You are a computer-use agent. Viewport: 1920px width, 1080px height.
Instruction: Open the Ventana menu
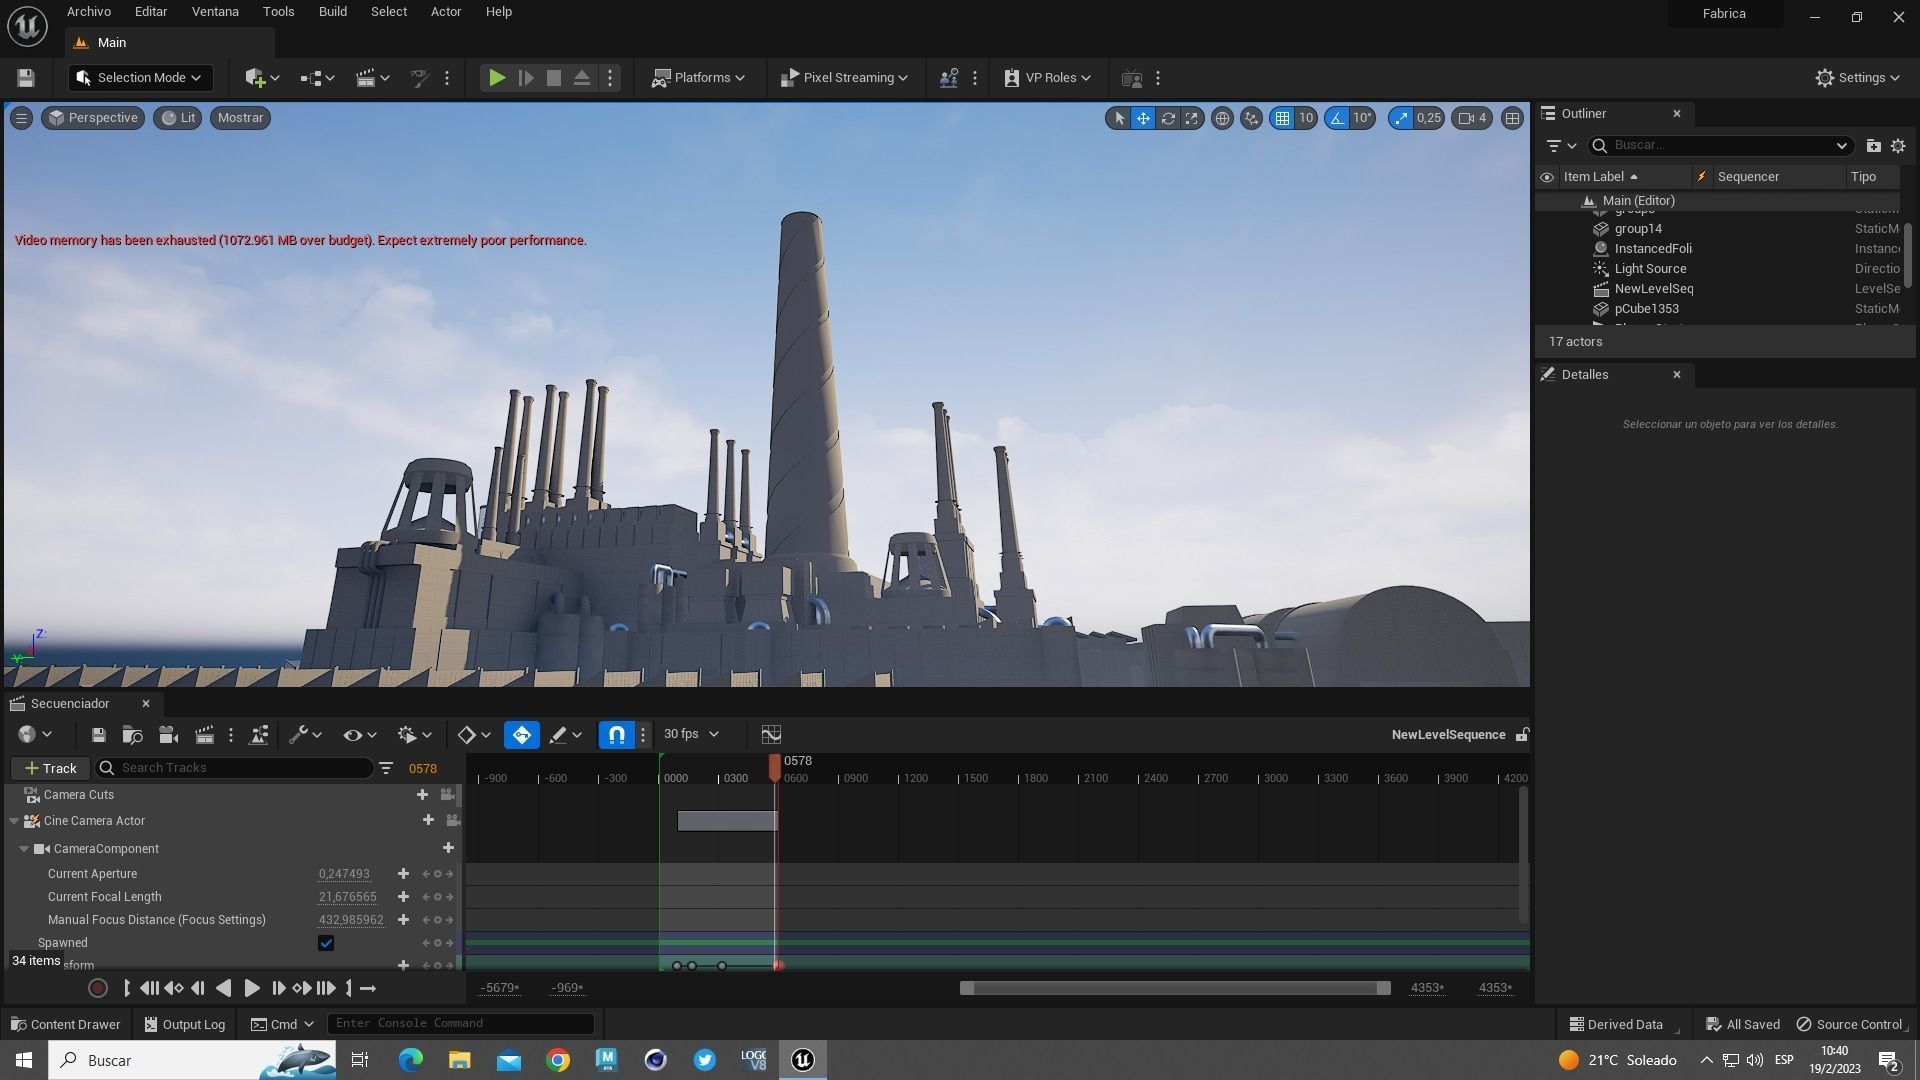(x=215, y=12)
